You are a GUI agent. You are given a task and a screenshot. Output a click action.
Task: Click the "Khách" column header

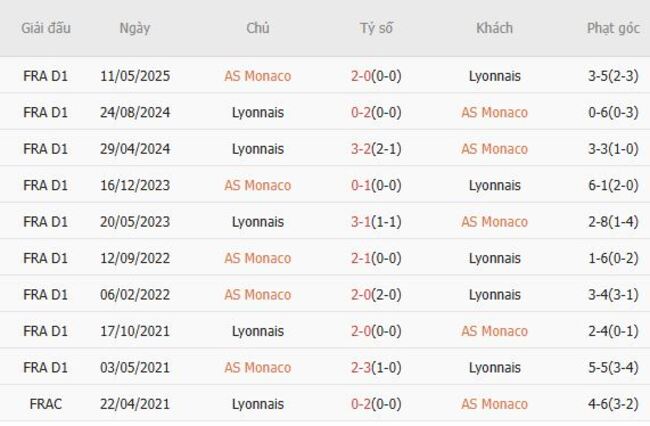coord(494,28)
